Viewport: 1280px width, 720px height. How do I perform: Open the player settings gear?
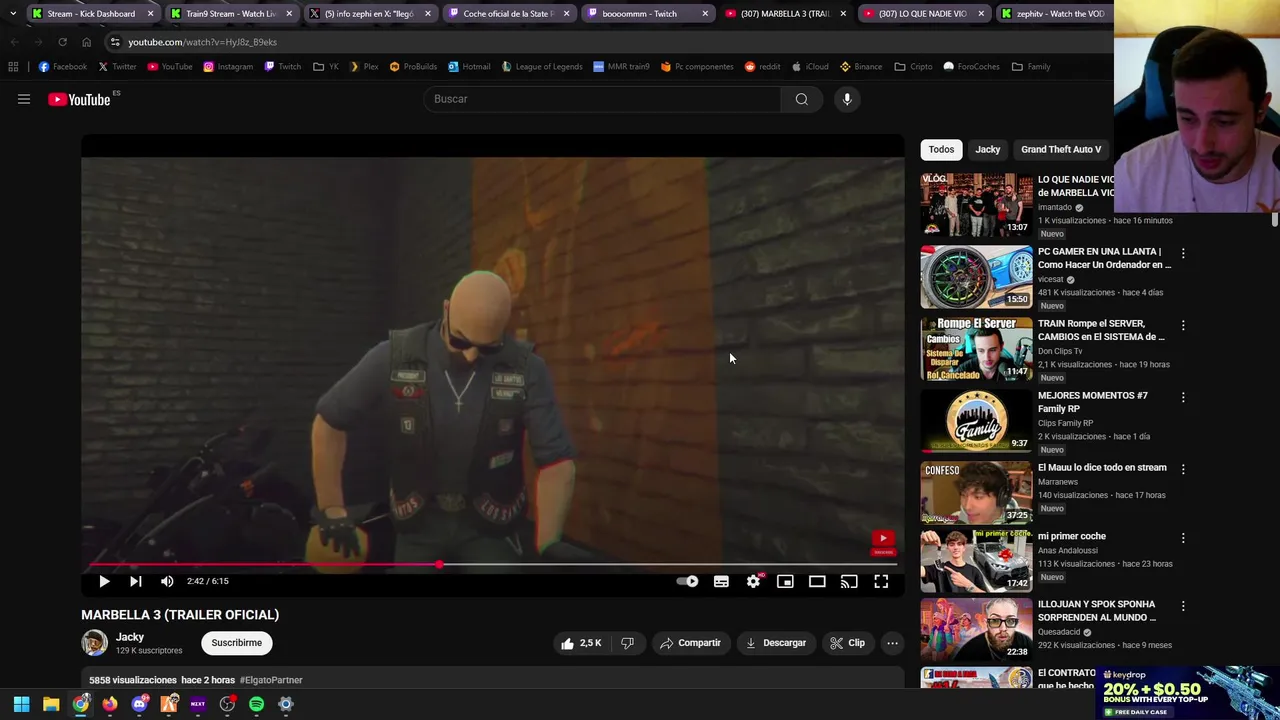[753, 581]
